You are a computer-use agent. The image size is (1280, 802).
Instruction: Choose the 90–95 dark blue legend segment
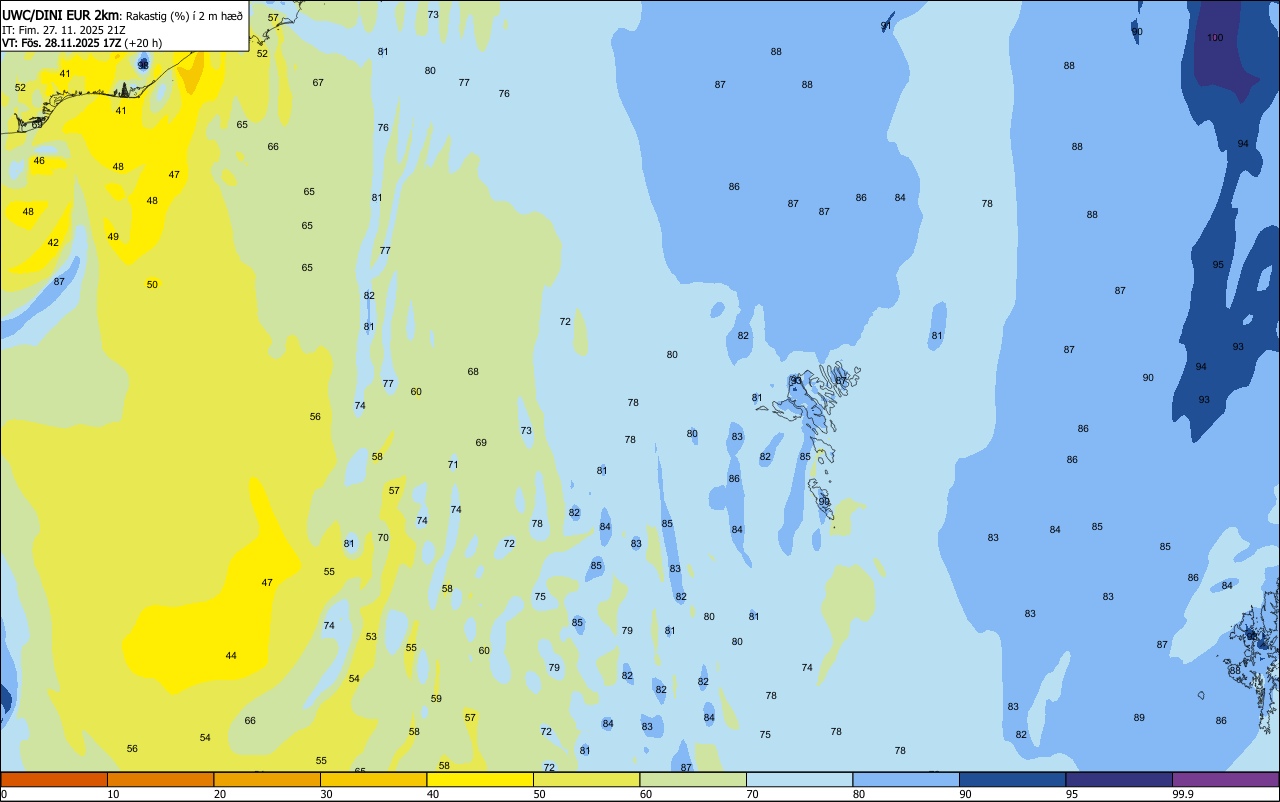pos(1012,779)
